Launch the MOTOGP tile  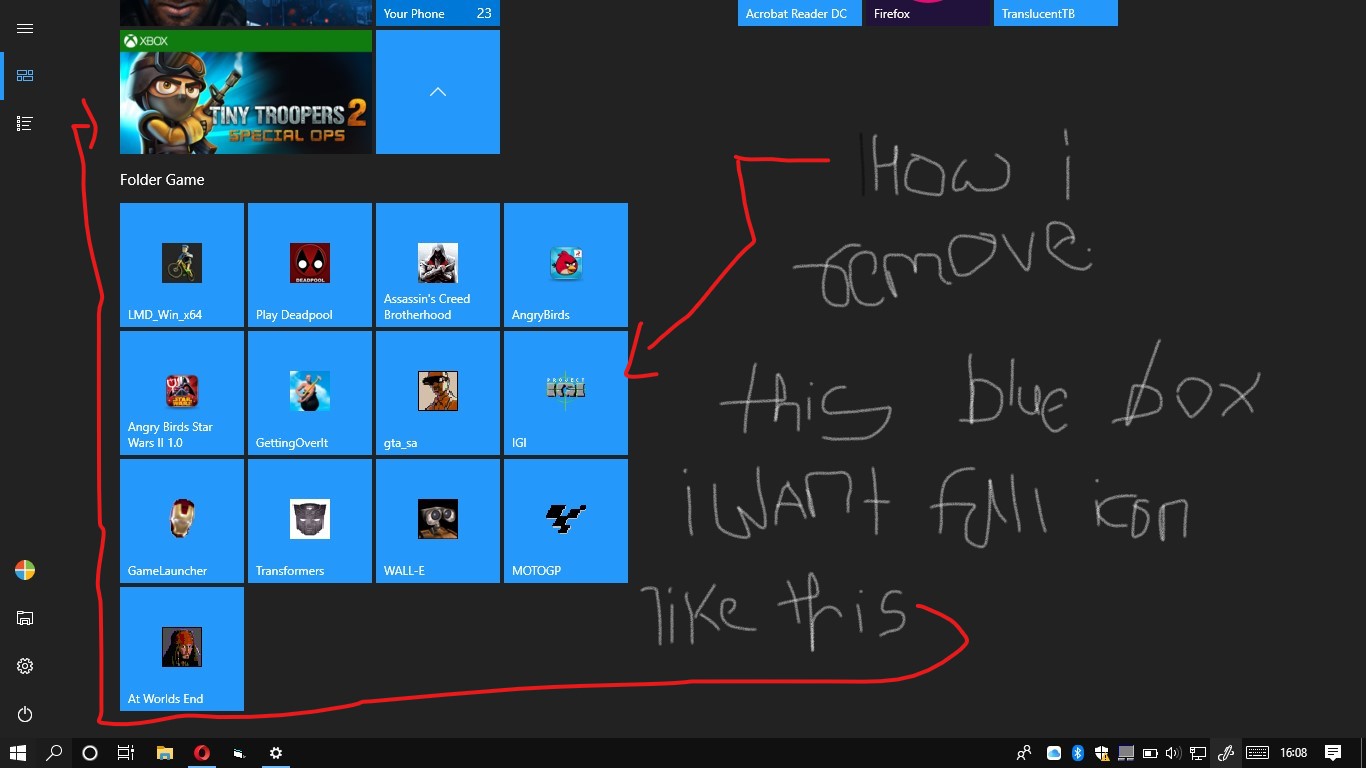(x=566, y=521)
